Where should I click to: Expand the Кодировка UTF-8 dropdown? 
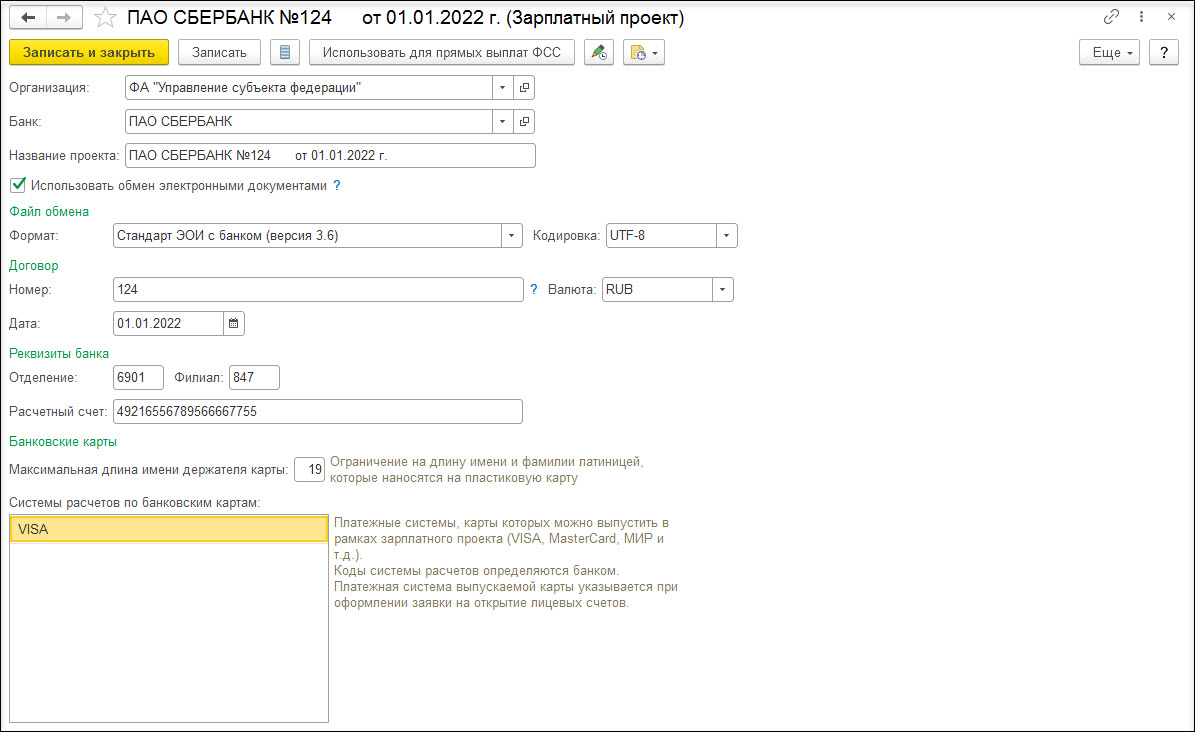726,236
